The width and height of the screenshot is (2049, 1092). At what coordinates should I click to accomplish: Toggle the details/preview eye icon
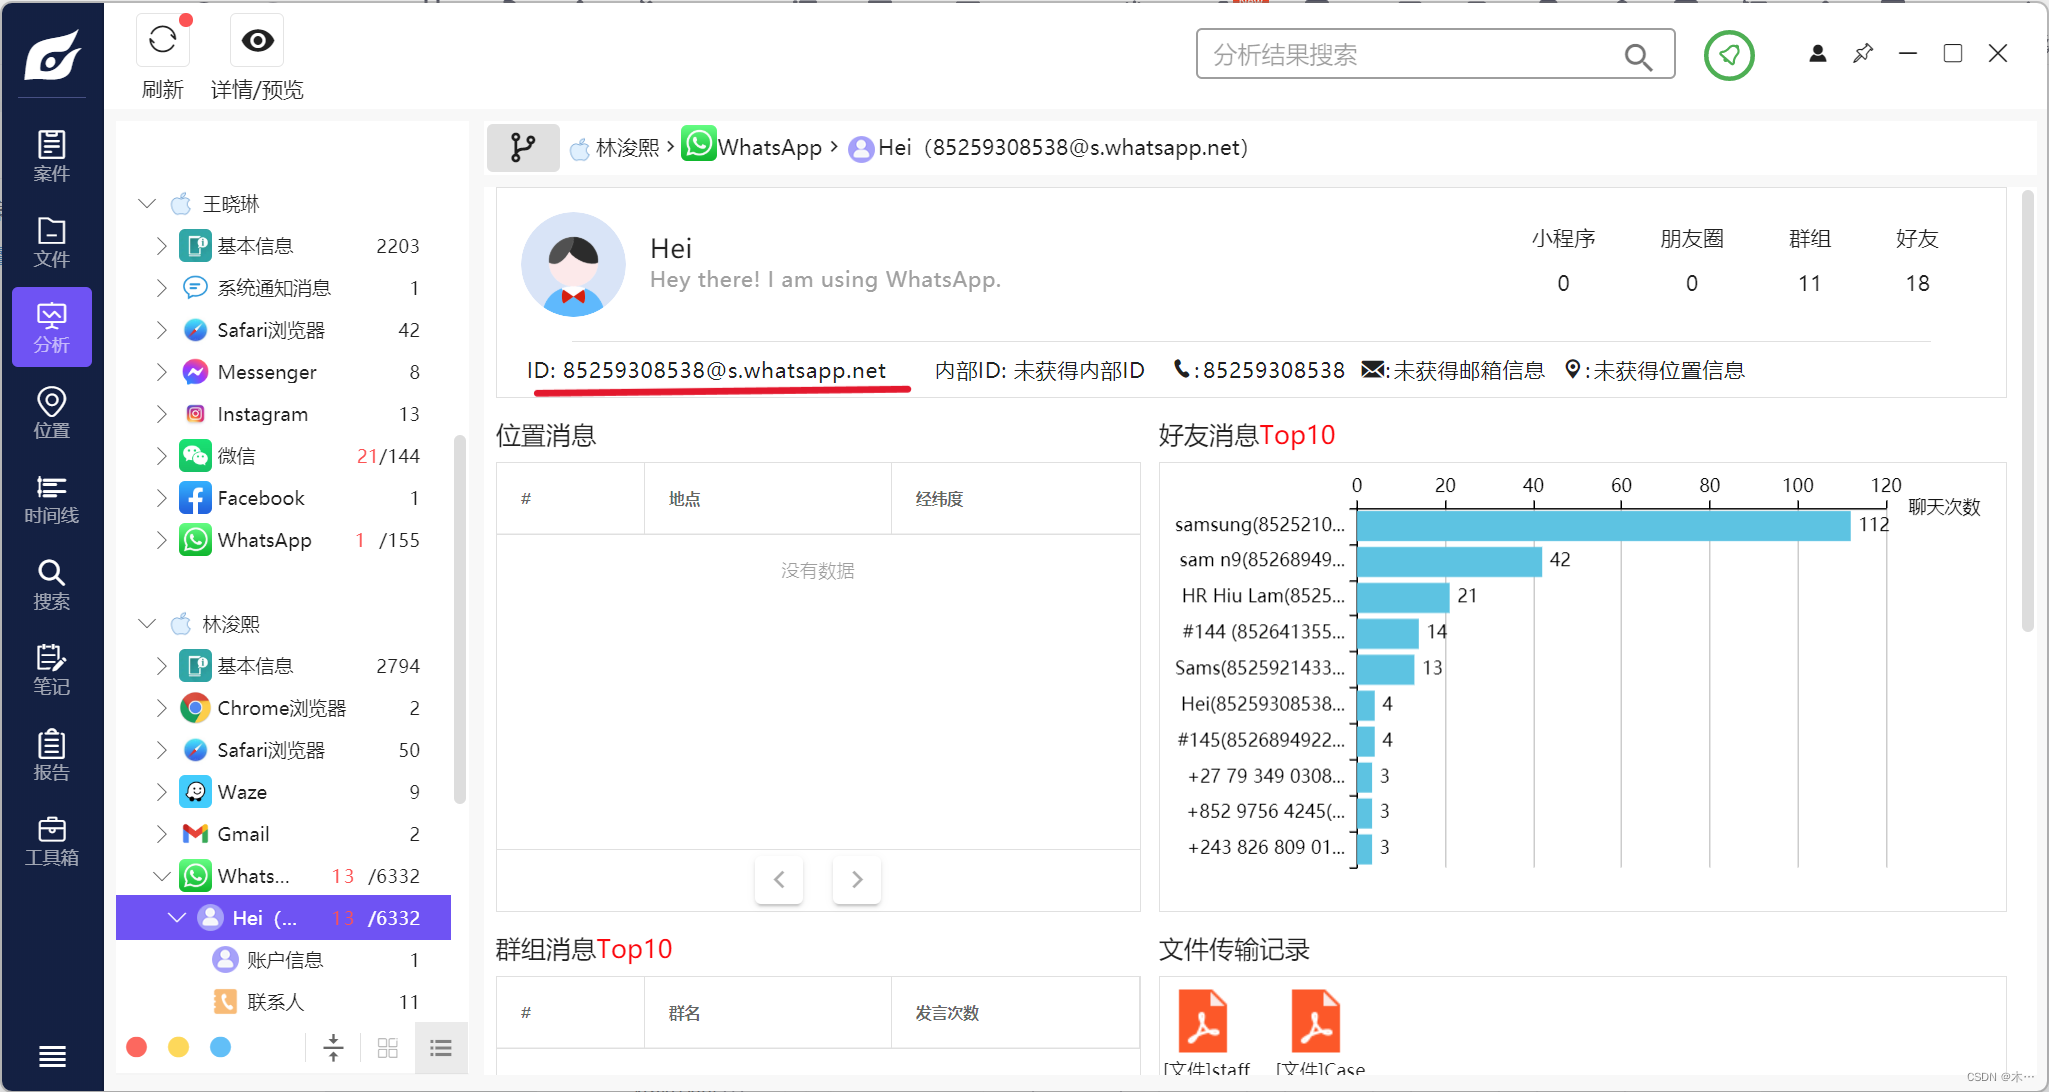tap(257, 41)
